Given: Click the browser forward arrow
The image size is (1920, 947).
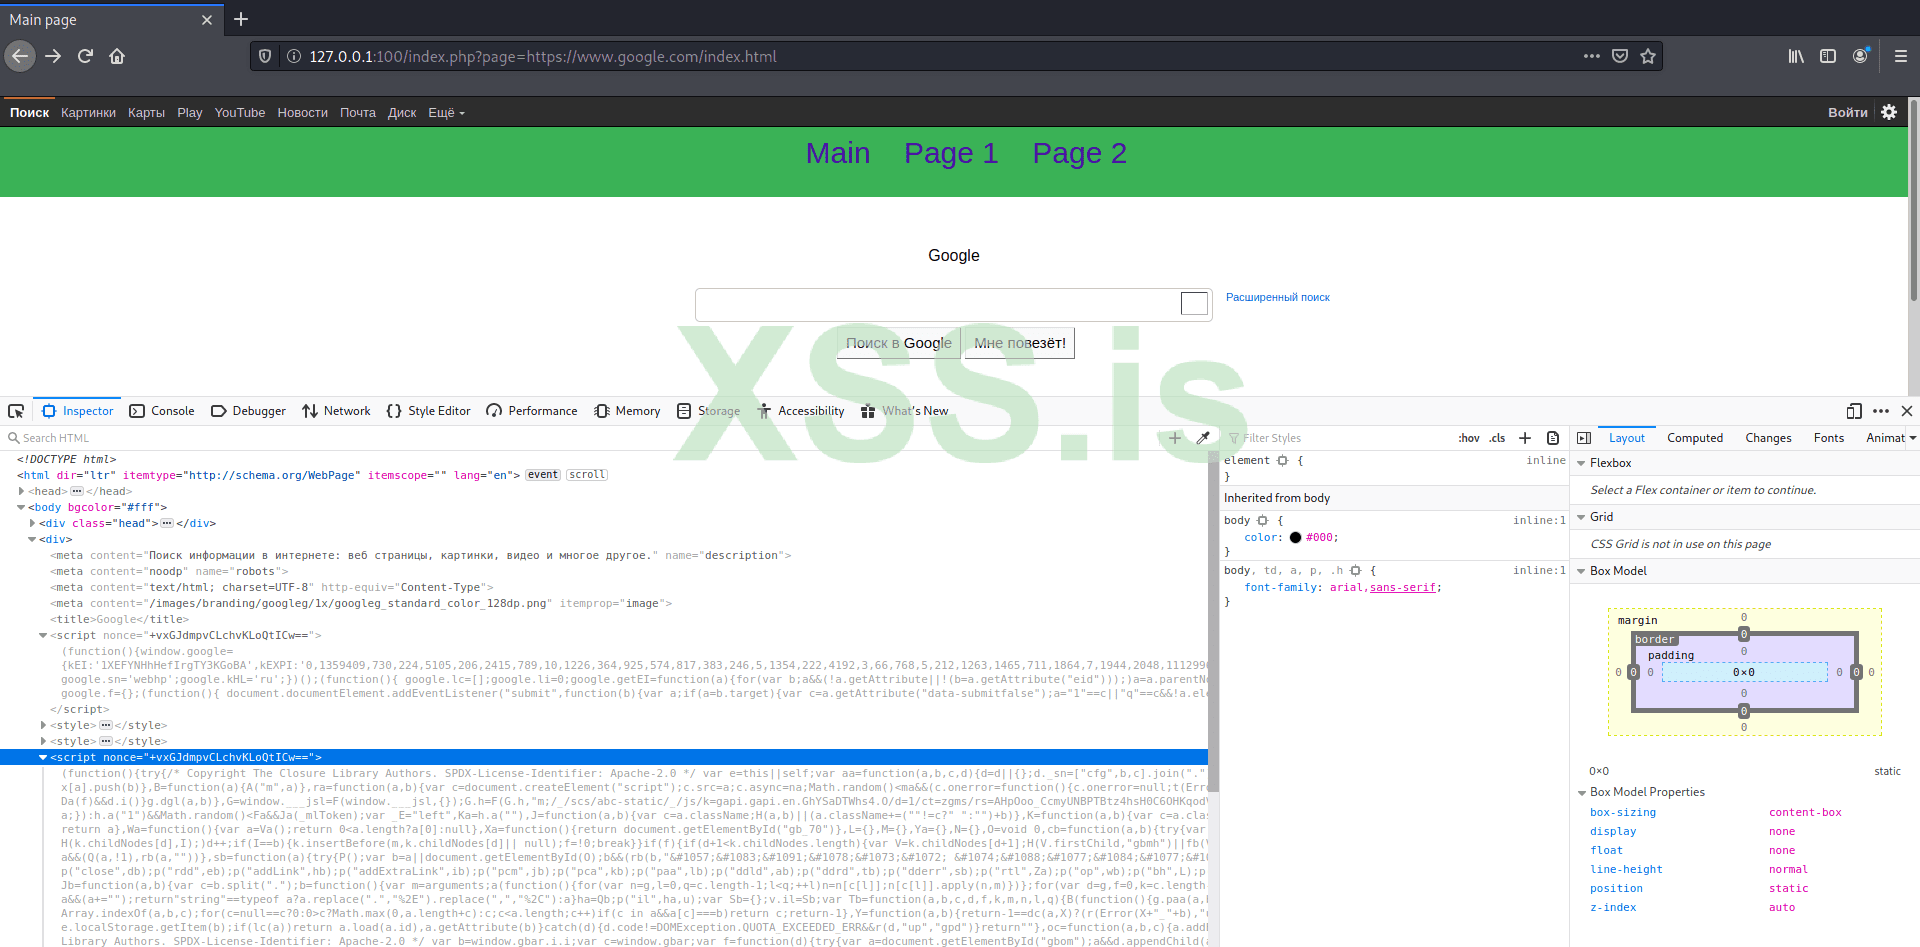Looking at the screenshot, I should 53,56.
